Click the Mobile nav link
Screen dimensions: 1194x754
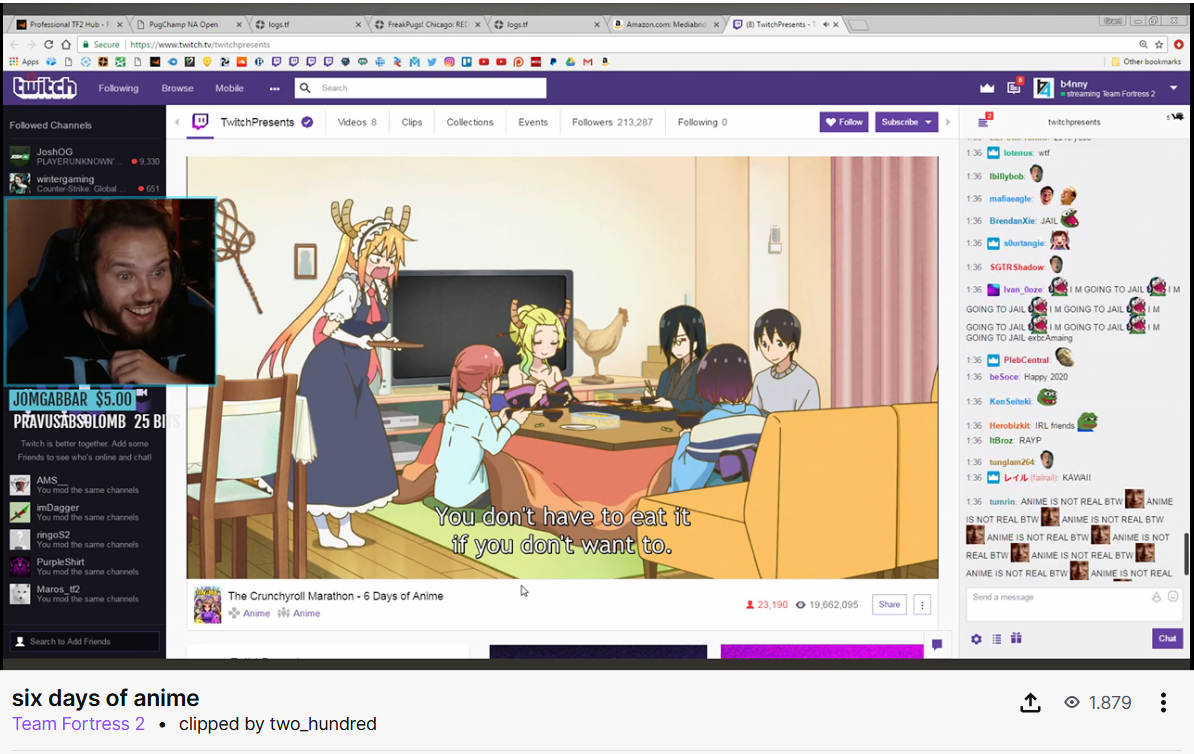(229, 88)
